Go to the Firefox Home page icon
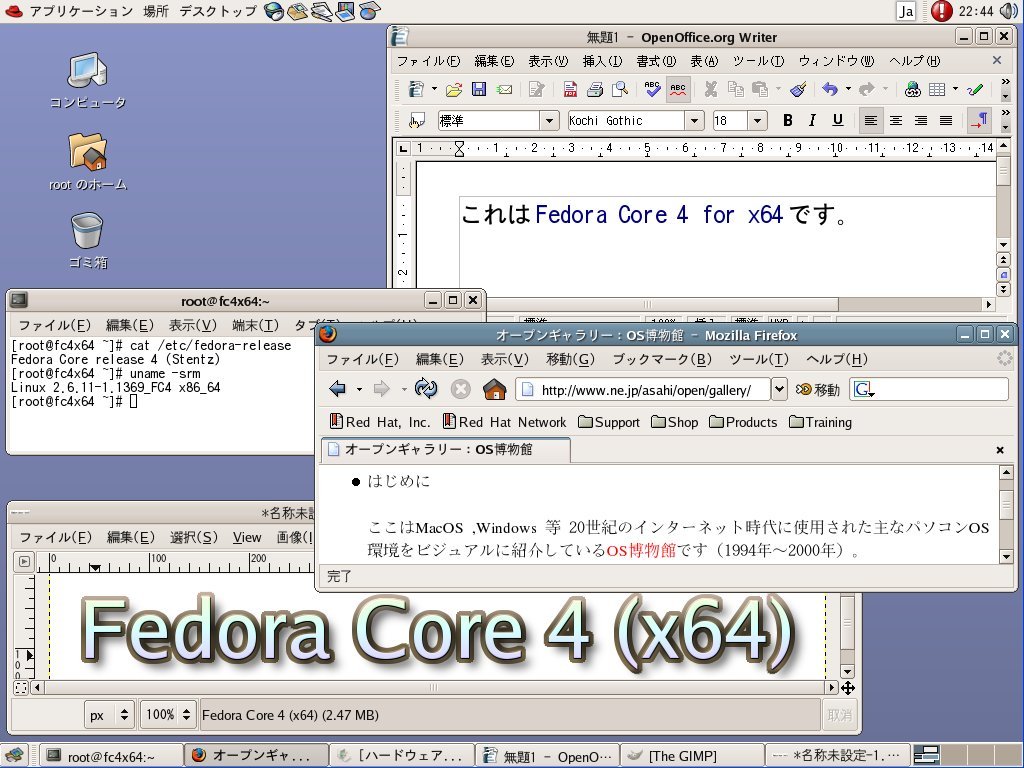The width and height of the screenshot is (1024, 768). pyautogui.click(x=494, y=390)
